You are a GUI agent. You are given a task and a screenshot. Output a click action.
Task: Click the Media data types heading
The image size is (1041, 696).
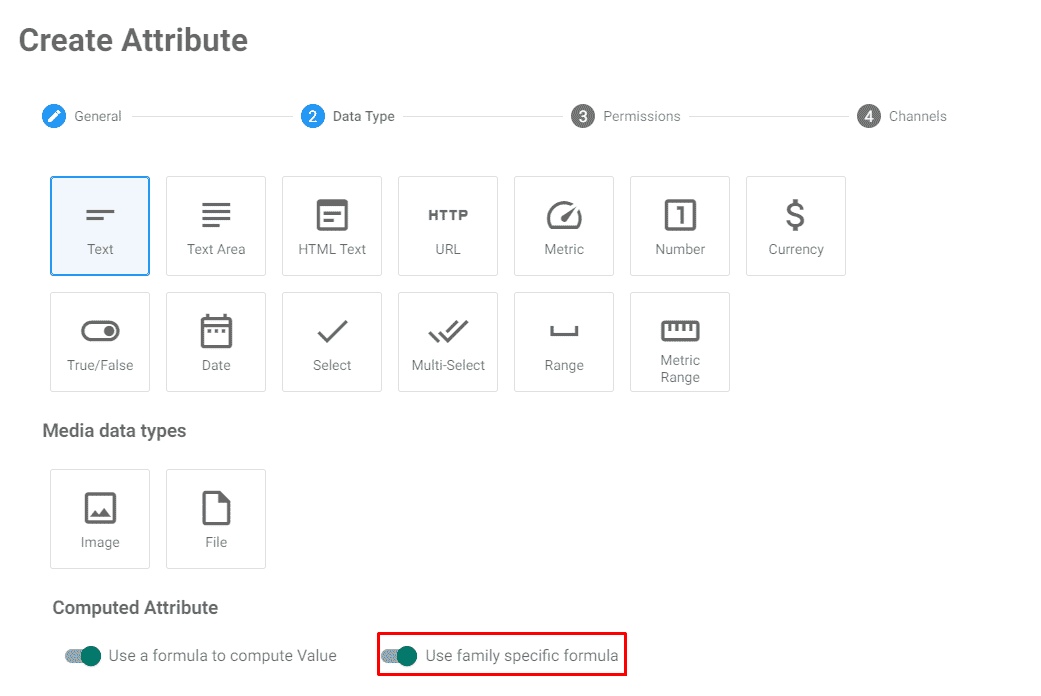click(114, 431)
